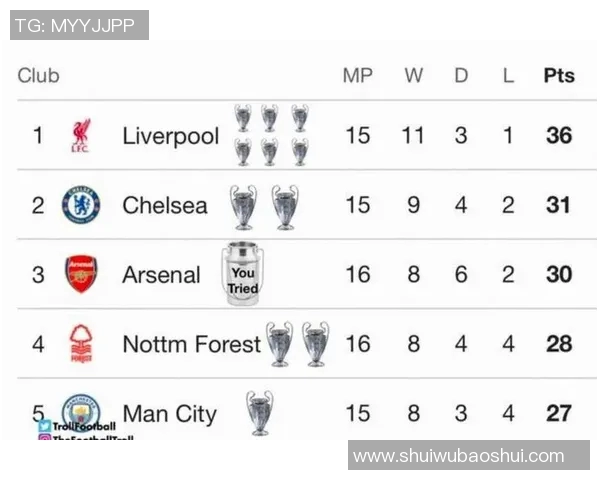600x480 pixels.
Task: Click Man City's single trophy icon
Action: click(x=260, y=412)
